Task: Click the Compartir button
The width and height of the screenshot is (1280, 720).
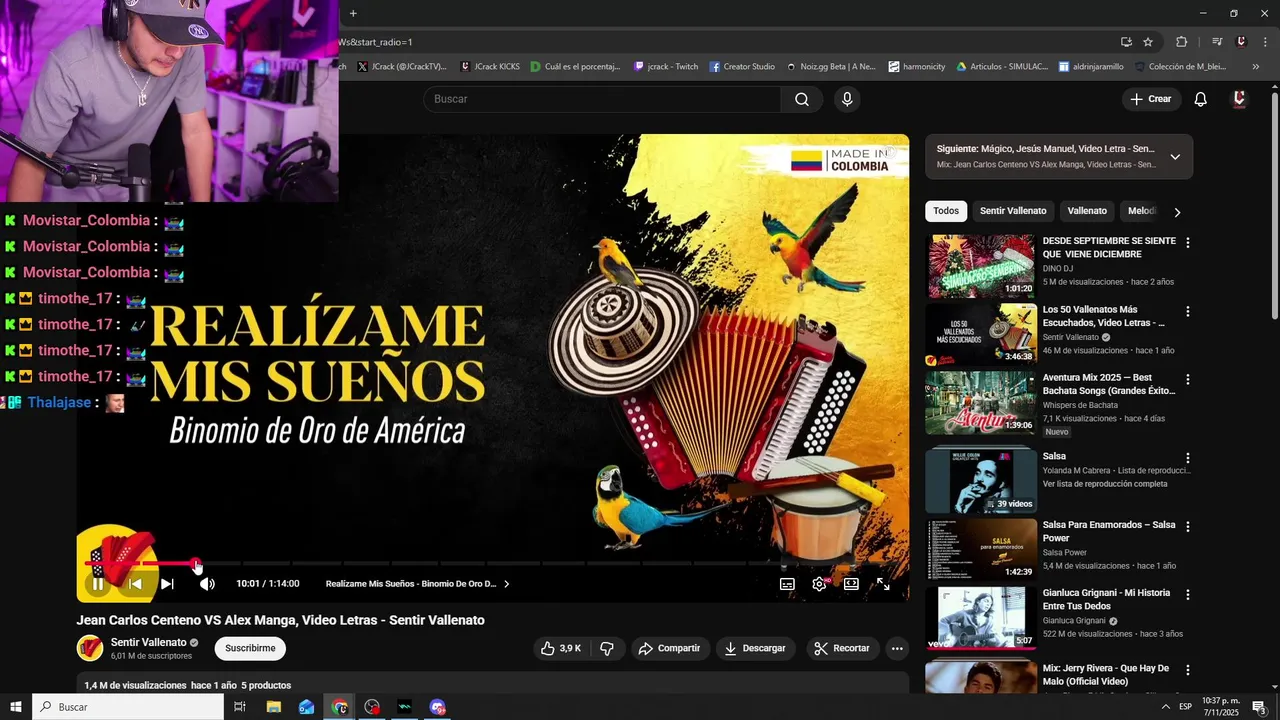Action: (x=669, y=648)
